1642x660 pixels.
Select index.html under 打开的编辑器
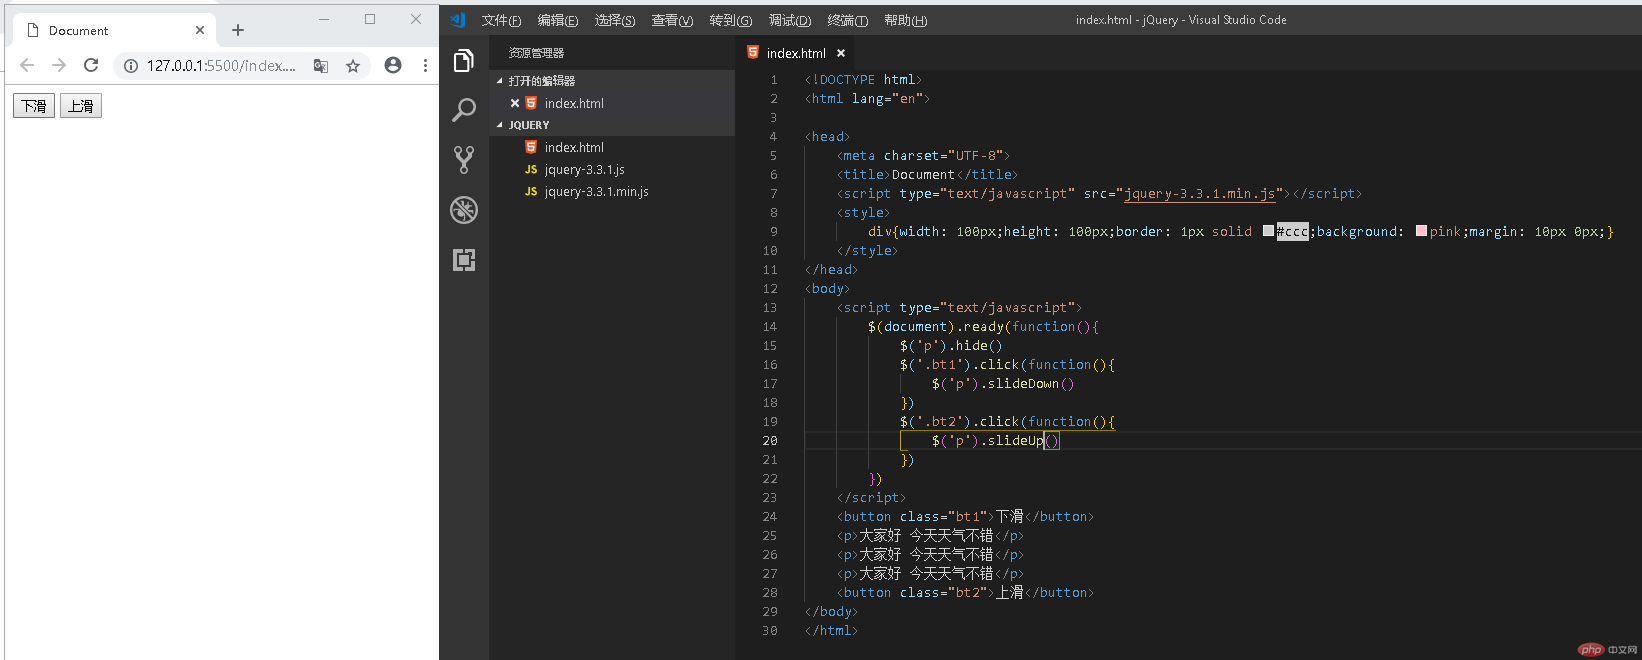click(574, 103)
